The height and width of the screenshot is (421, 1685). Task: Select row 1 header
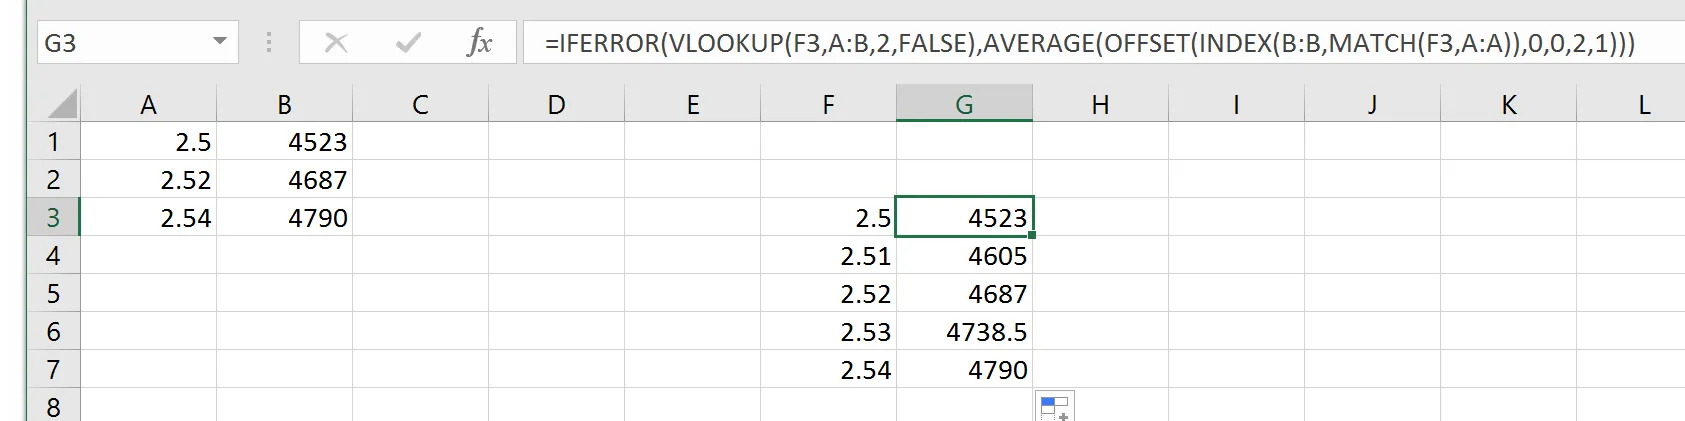[53, 142]
